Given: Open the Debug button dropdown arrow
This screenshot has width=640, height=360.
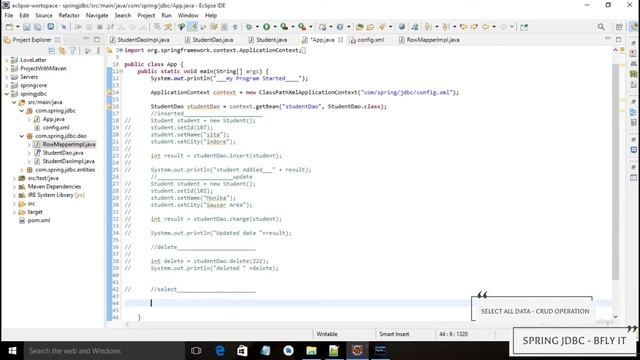Looking at the screenshot, I should point(257,27).
